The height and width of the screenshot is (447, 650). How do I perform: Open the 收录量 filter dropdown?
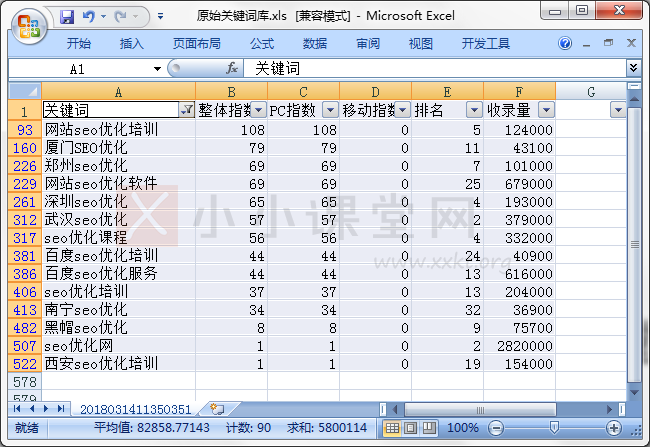click(546, 110)
